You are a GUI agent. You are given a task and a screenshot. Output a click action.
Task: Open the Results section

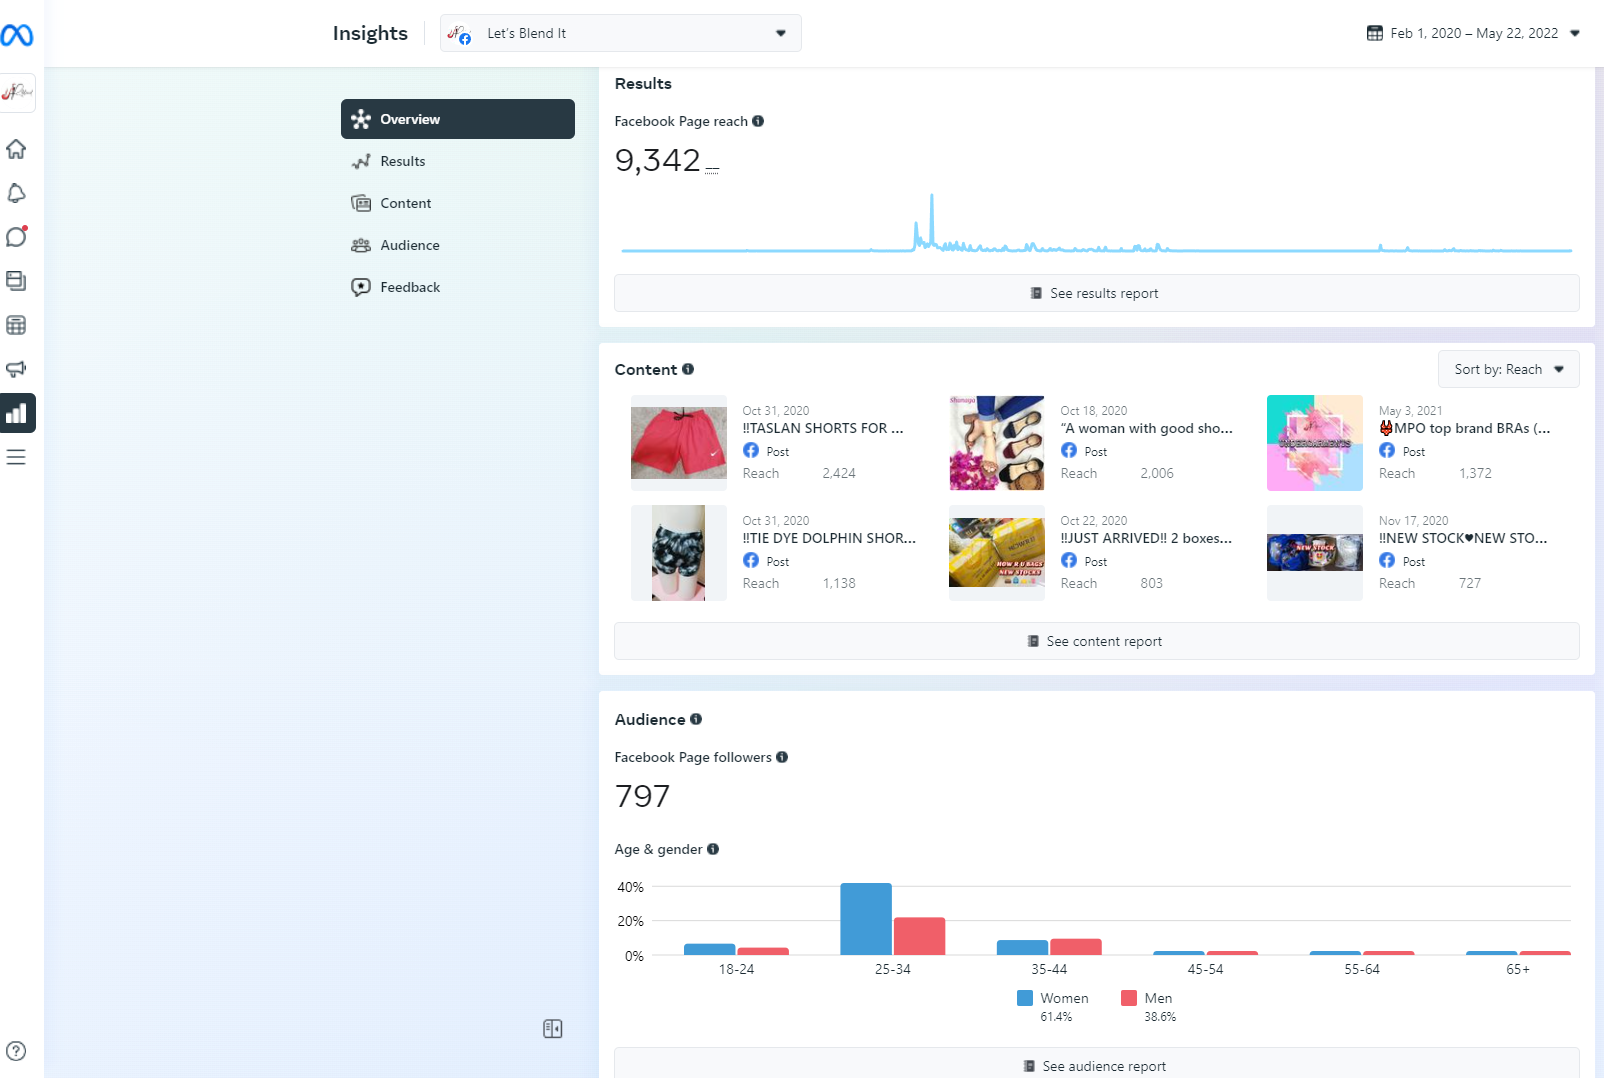(x=458, y=161)
